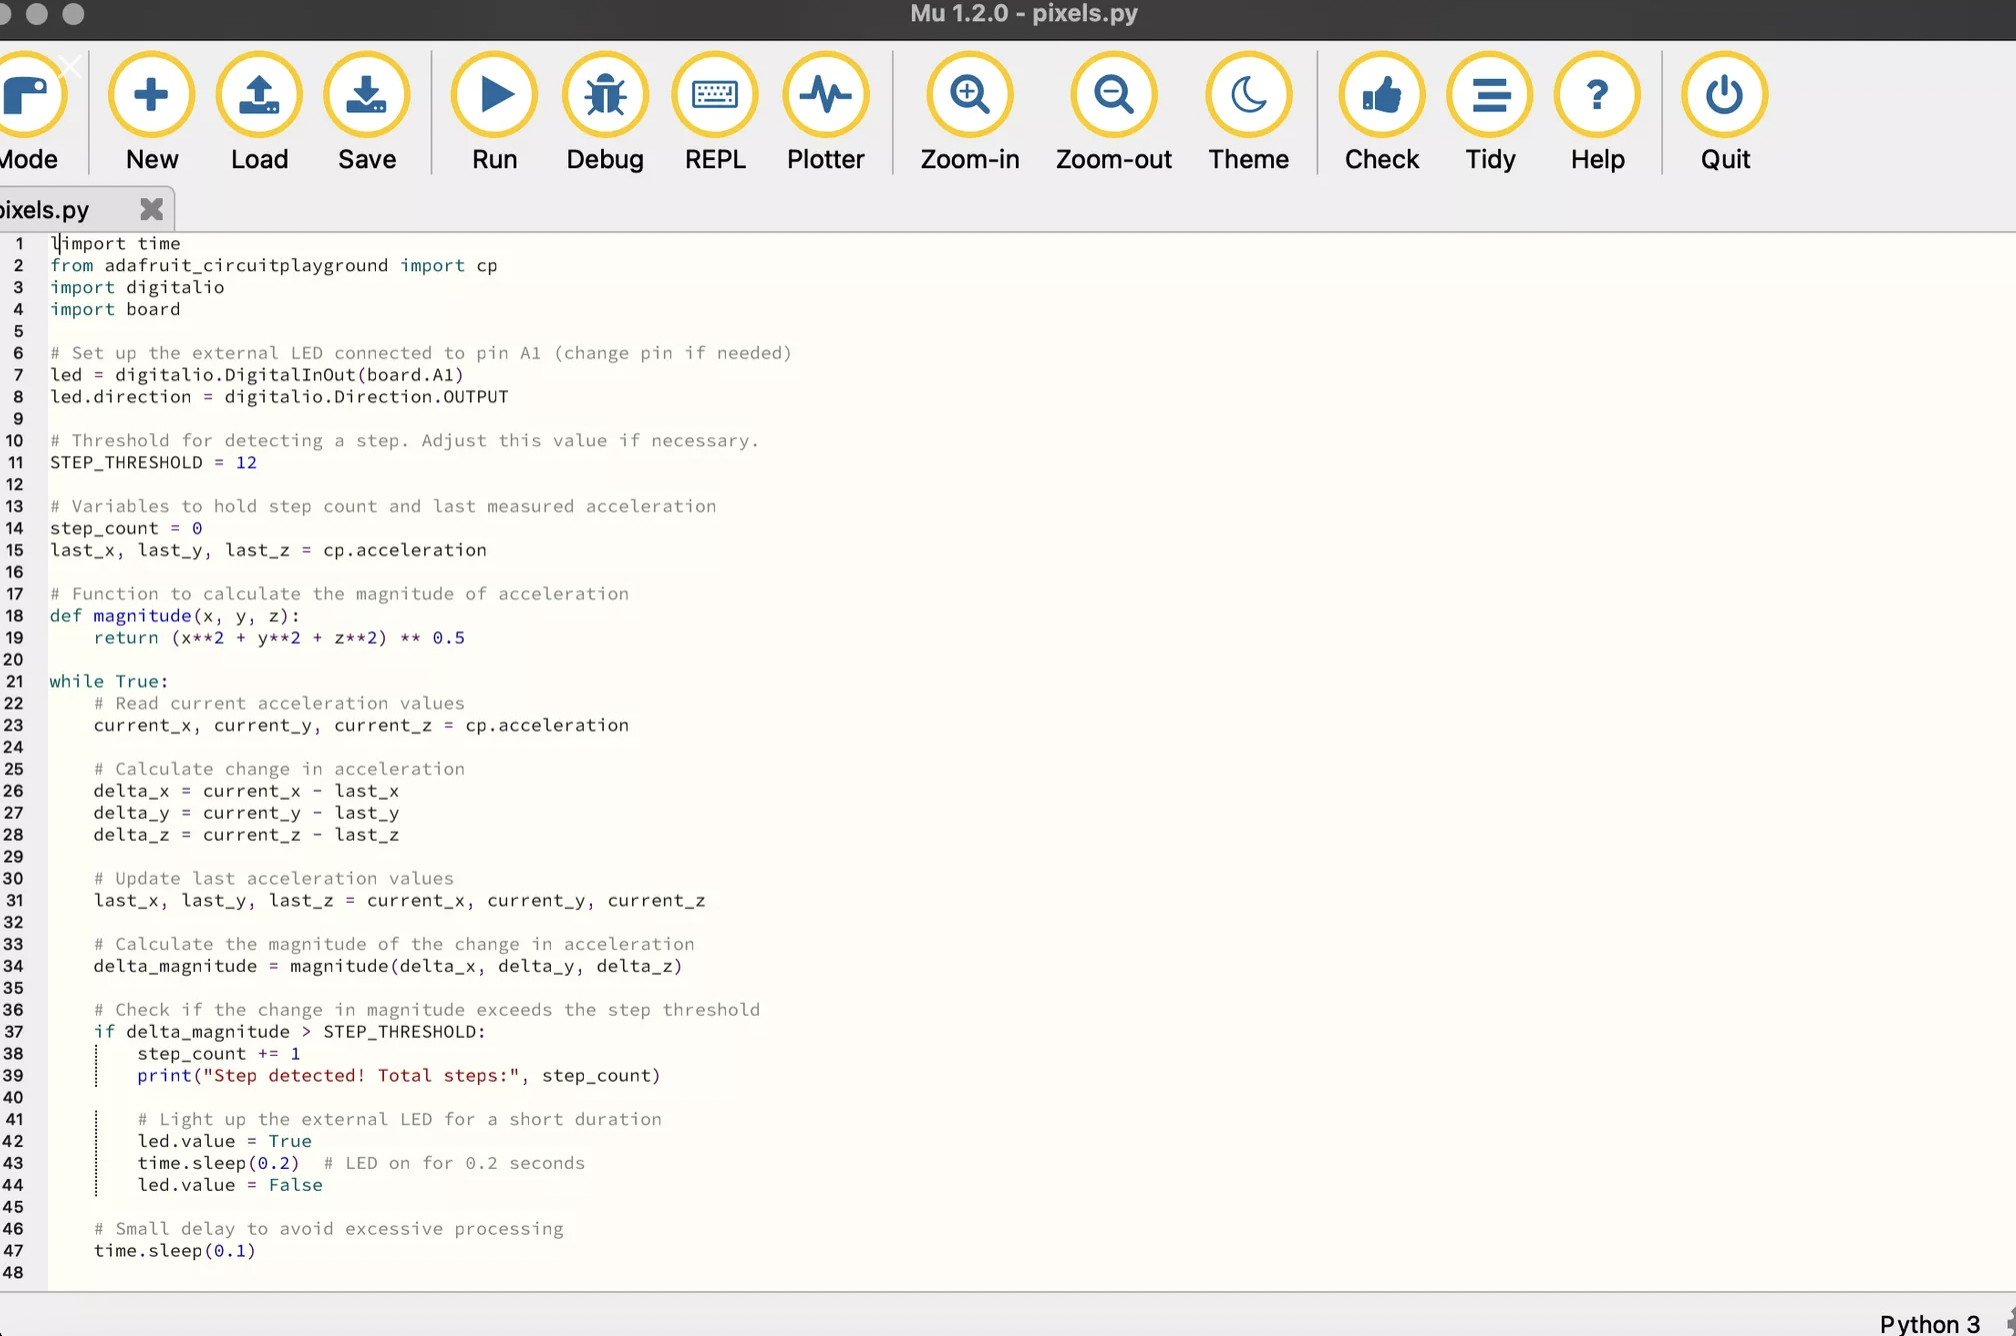This screenshot has width=2016, height=1336.
Task: Click the 'time.sleep(0.2)' line
Action: click(x=219, y=1163)
